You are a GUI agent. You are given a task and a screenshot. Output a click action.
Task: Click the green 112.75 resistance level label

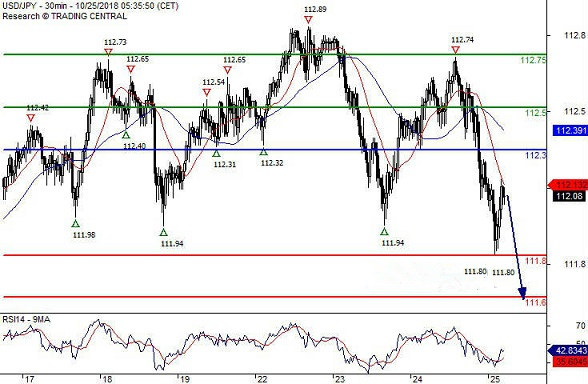coord(533,60)
